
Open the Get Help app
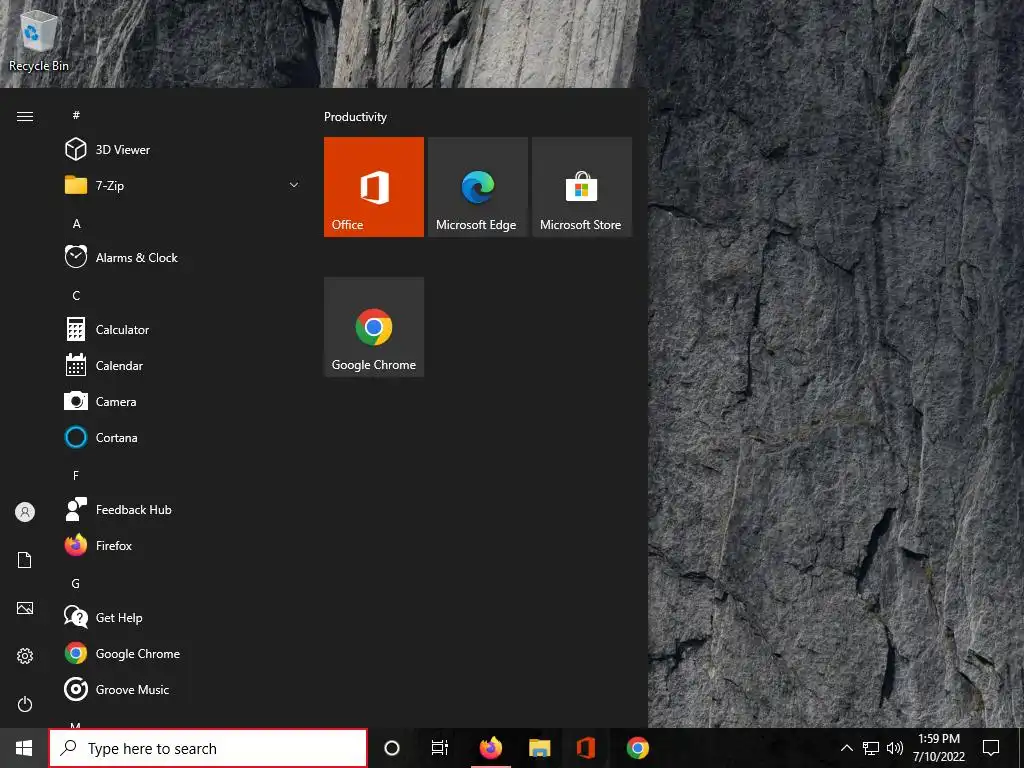pyautogui.click(x=183, y=617)
